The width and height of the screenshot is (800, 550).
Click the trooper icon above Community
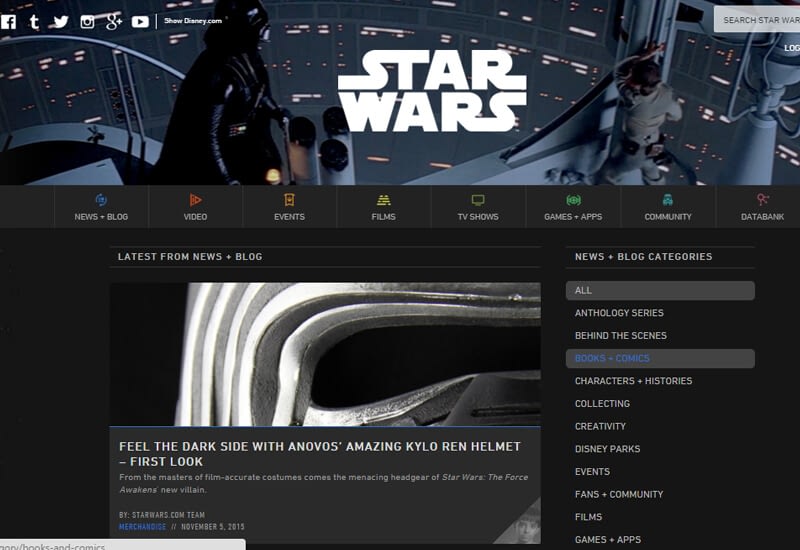(668, 199)
